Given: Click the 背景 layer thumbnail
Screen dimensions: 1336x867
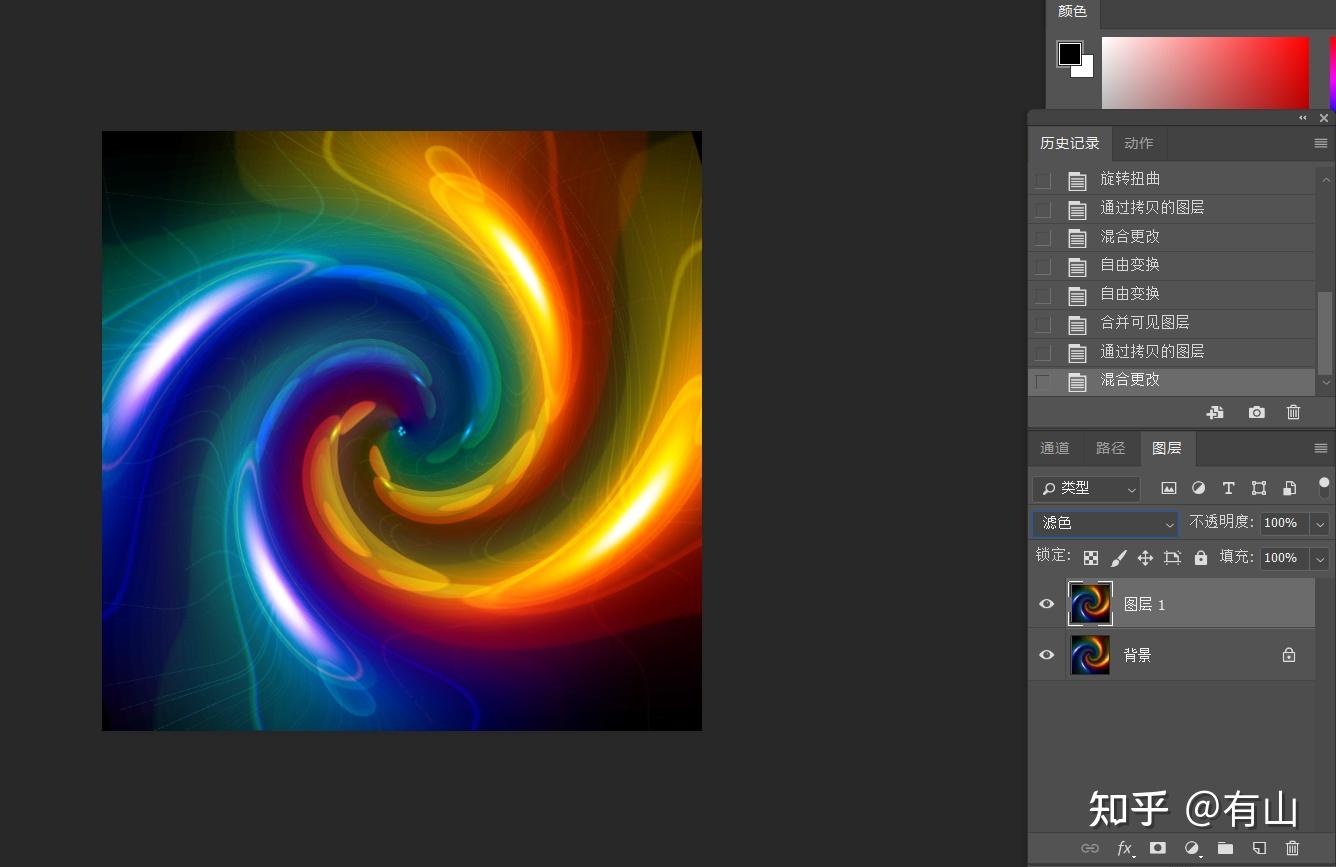Looking at the screenshot, I should 1090,655.
